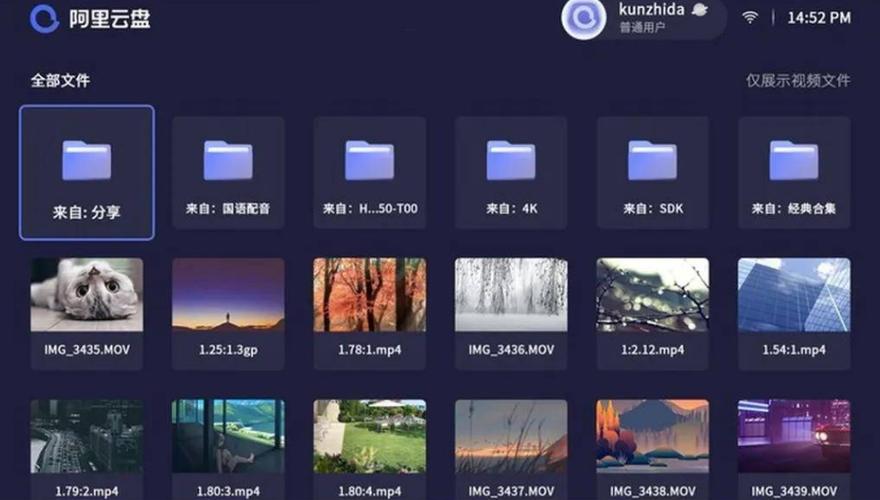Select the 全部文件 heading
The height and width of the screenshot is (500, 880).
60,81
